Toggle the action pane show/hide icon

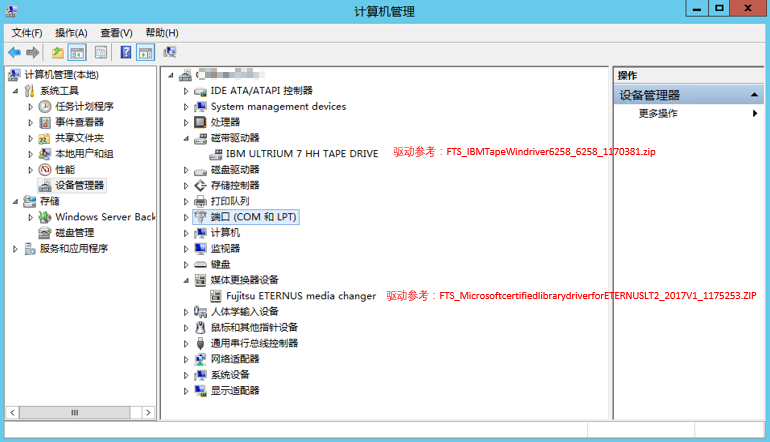(146, 52)
